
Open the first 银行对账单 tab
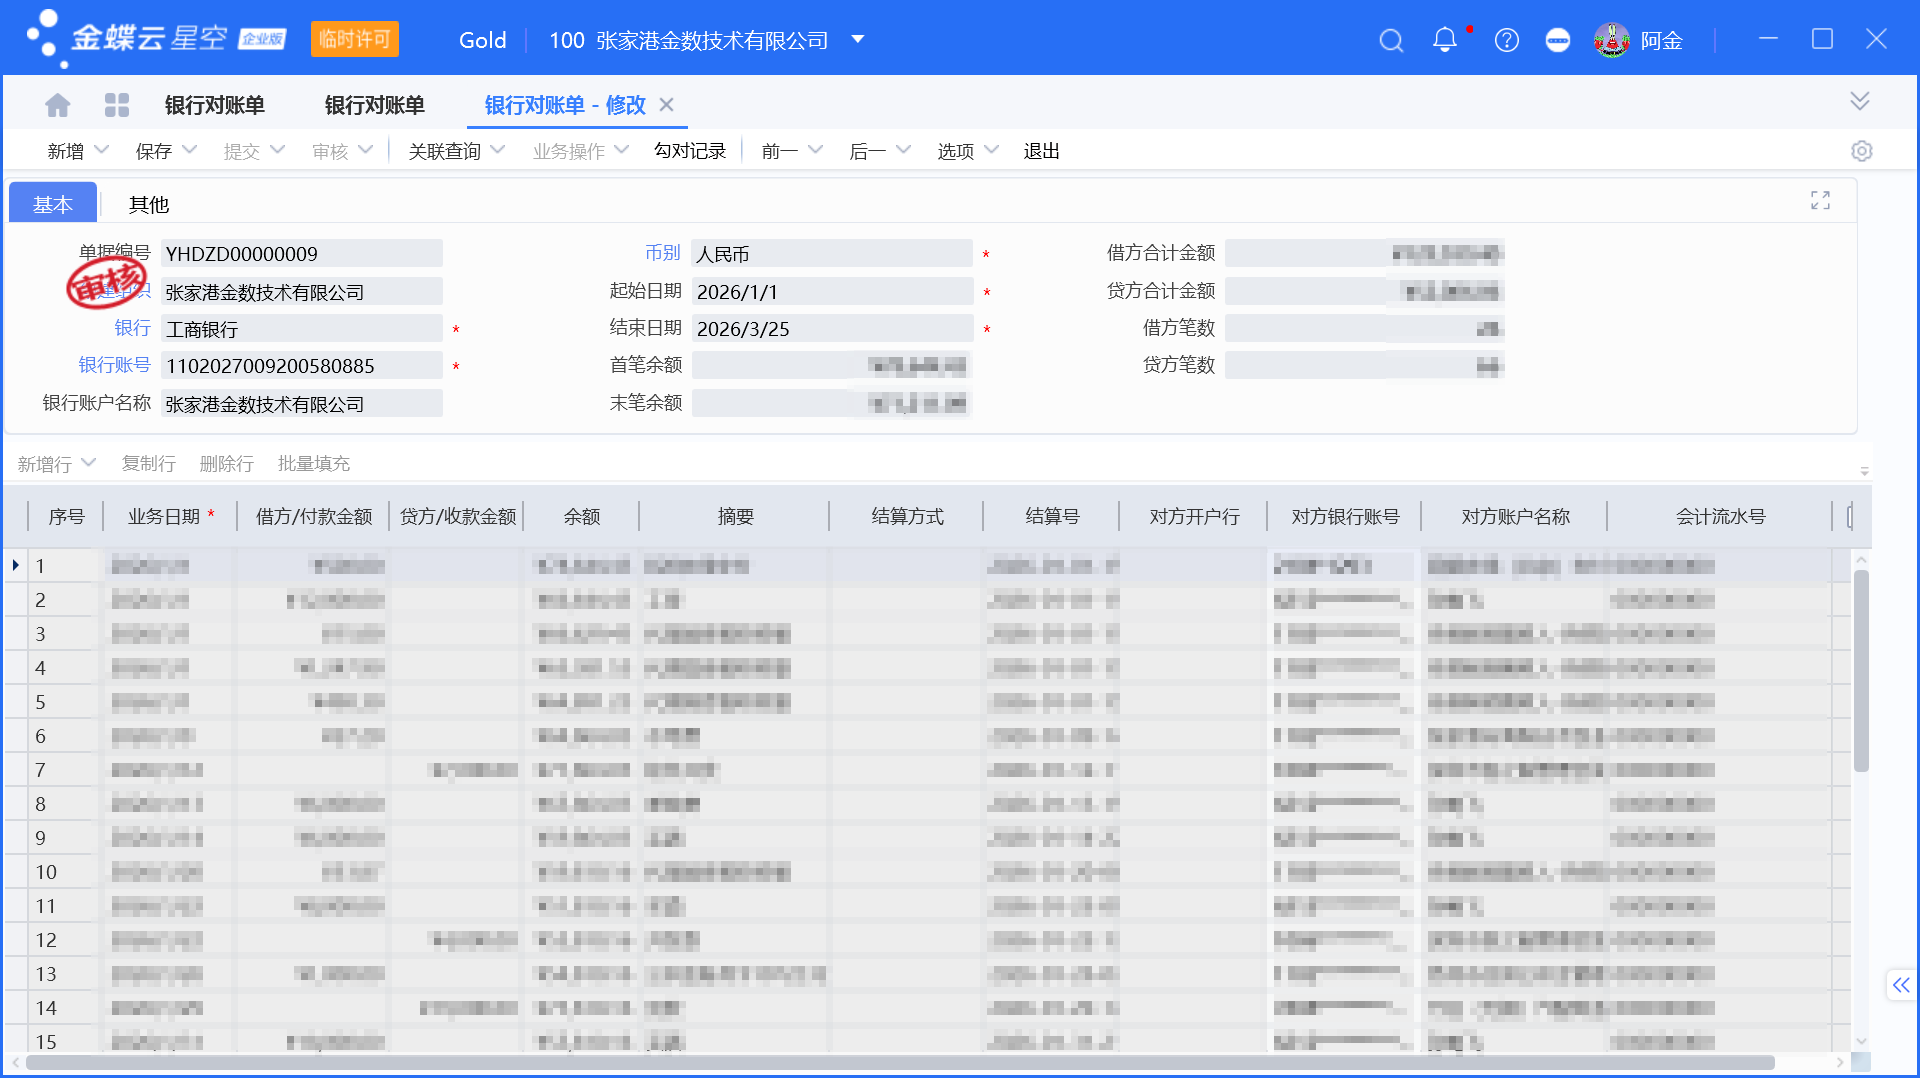(215, 105)
